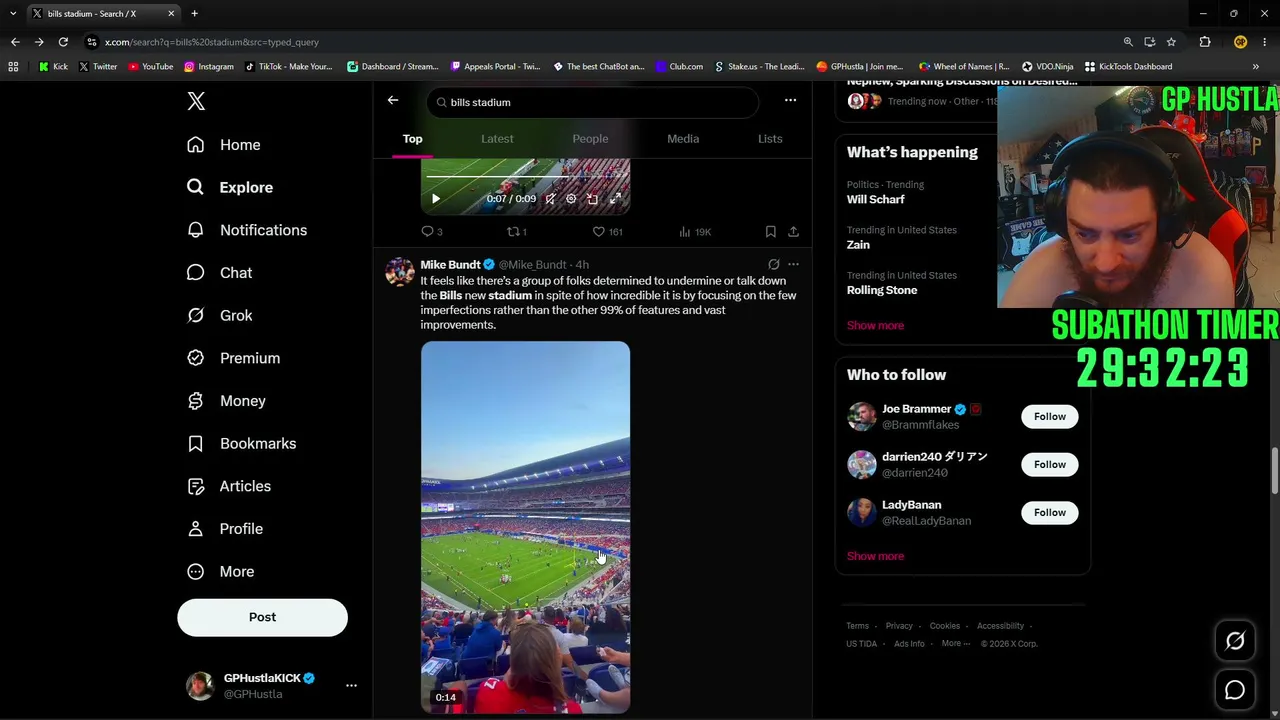Open Notifications in the X sidebar
Viewport: 1280px width, 720px height.
coord(247,230)
